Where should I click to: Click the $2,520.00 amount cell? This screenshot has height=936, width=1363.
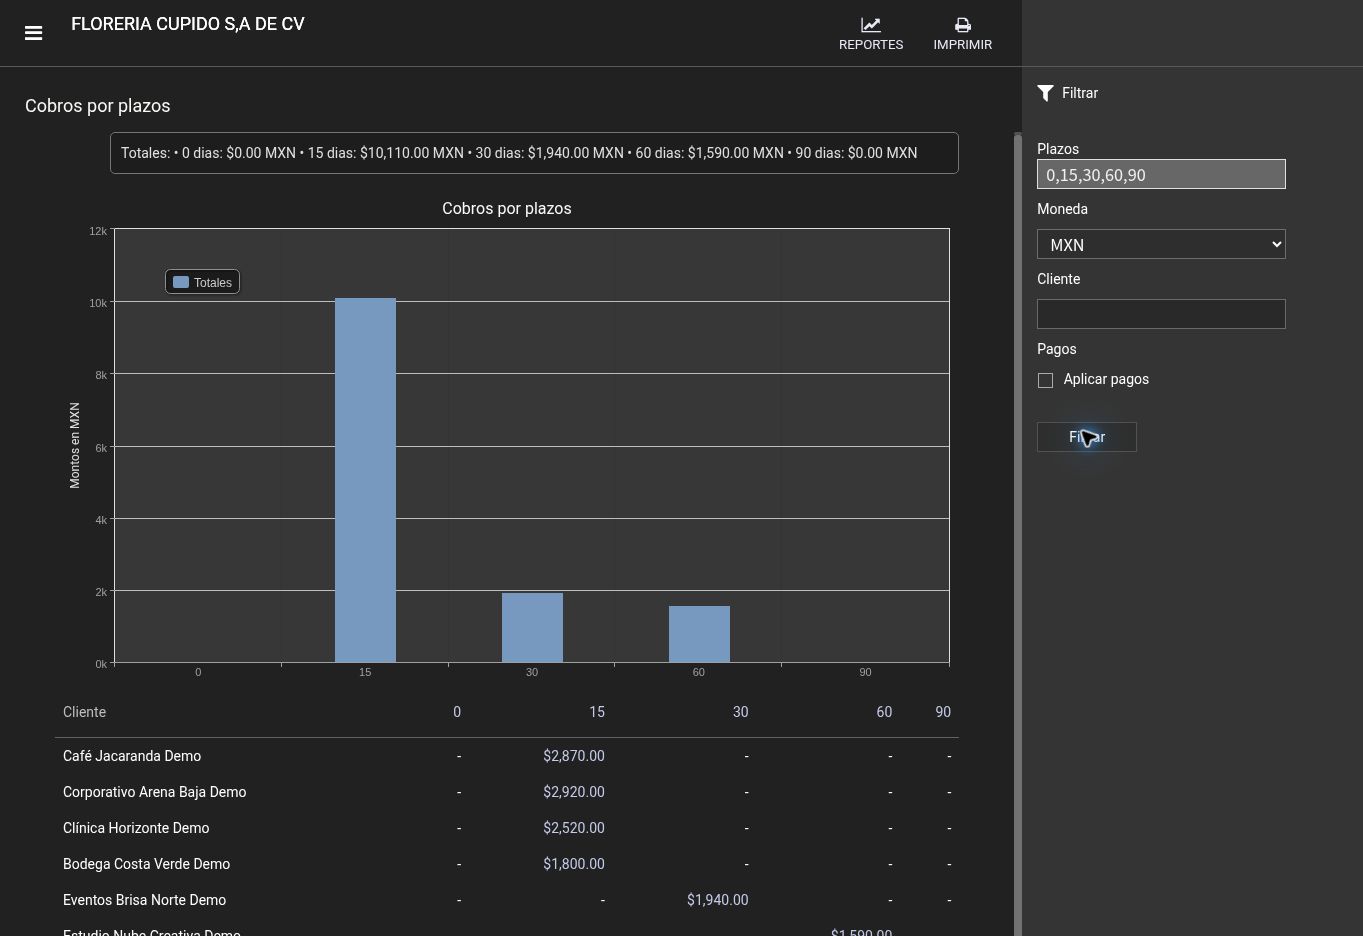[574, 828]
